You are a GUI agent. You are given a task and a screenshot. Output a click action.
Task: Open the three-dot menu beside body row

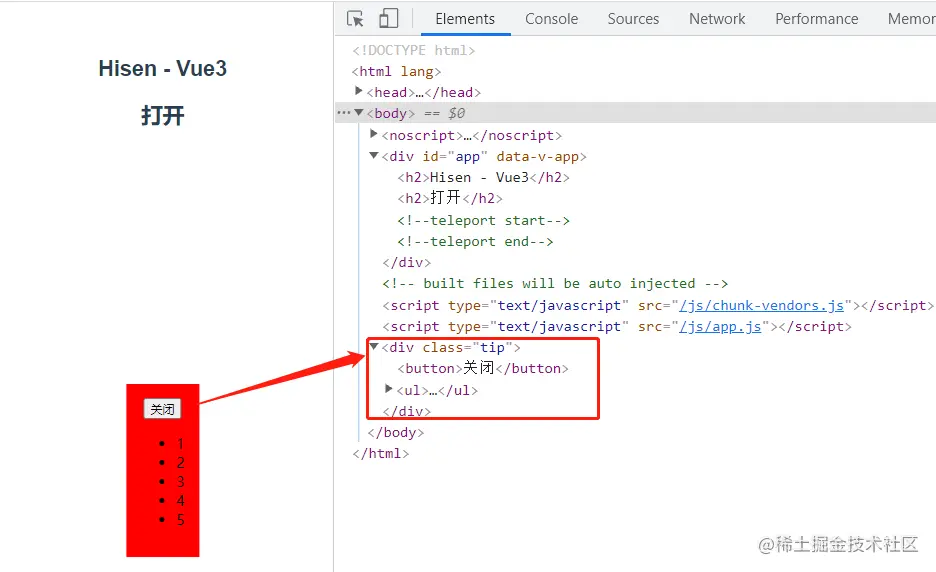(x=344, y=112)
